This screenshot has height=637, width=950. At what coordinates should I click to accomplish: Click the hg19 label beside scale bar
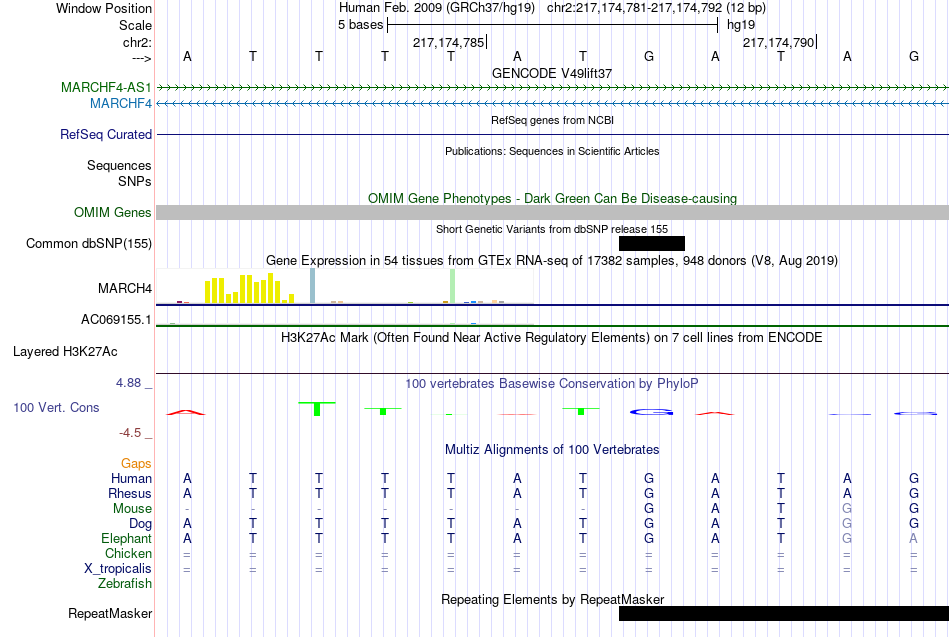[x=741, y=25]
